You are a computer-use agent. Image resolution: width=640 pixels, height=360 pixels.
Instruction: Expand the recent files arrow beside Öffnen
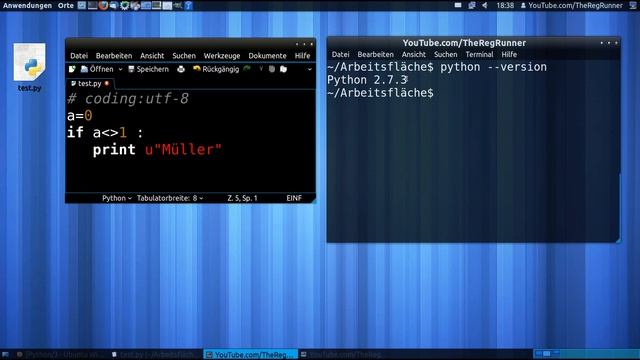pos(120,69)
